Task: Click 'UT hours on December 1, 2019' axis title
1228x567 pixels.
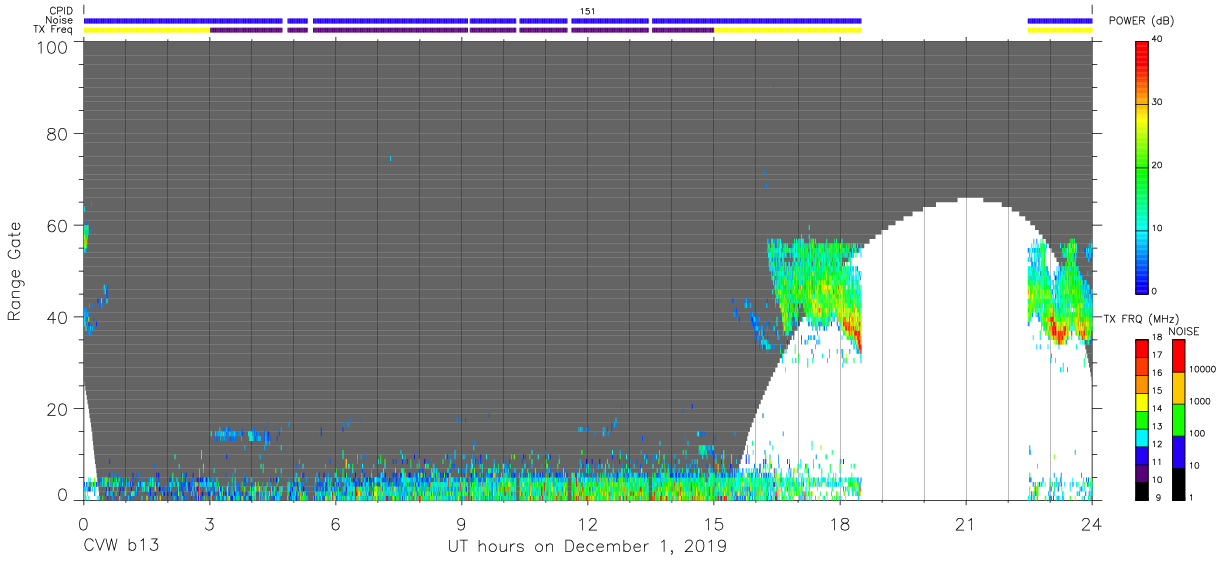Action: point(587,547)
